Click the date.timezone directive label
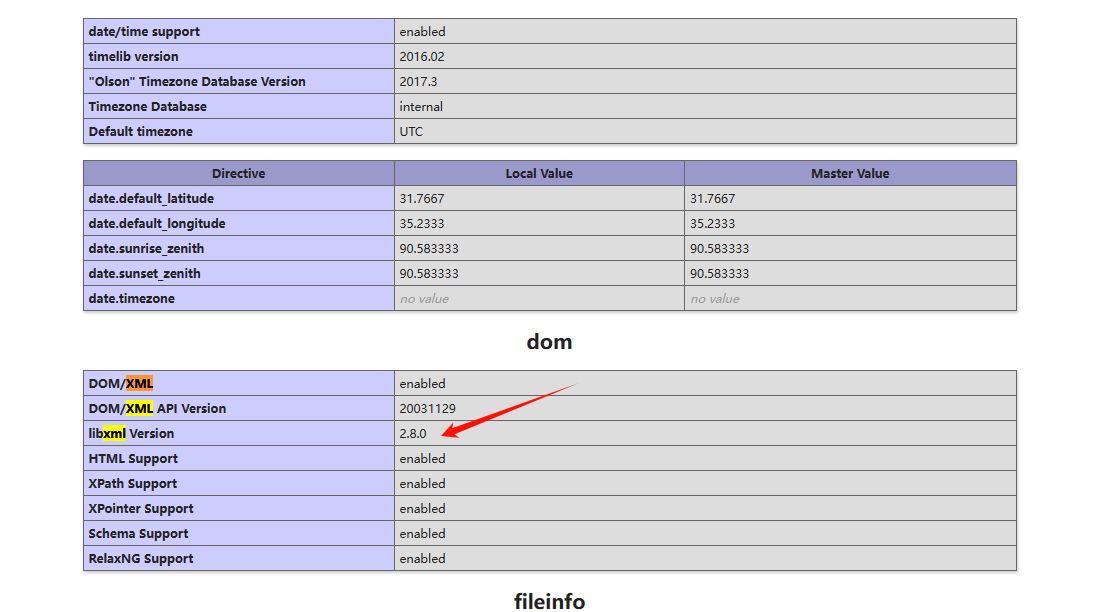This screenshot has width=1114, height=612. point(131,298)
